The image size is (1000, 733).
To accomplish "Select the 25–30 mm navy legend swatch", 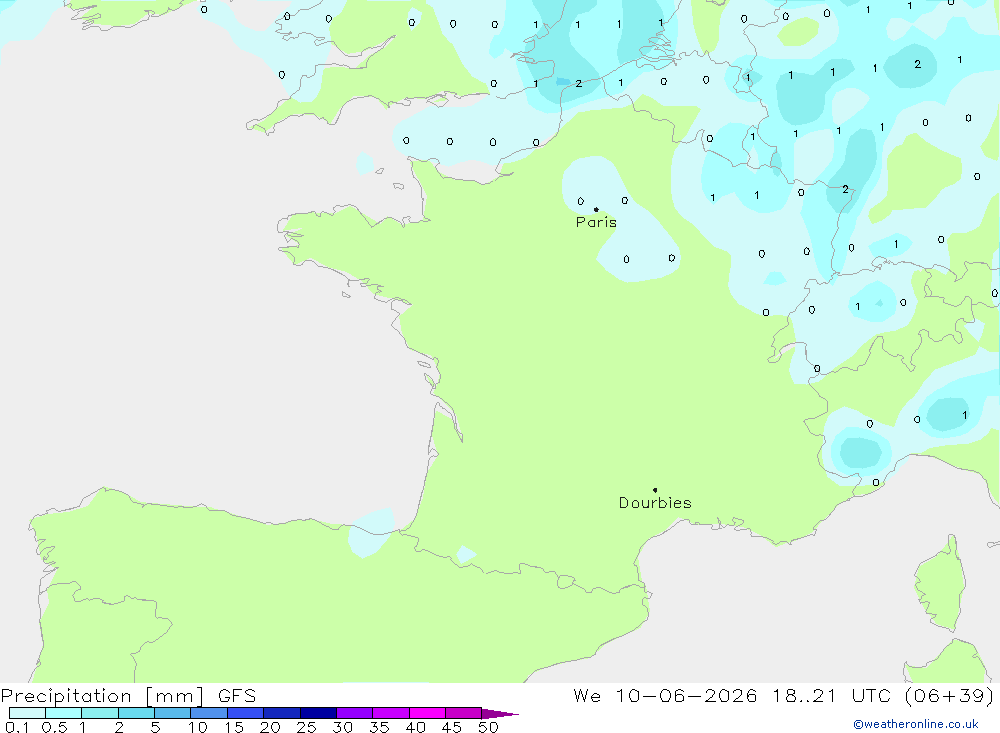I will pyautogui.click(x=318, y=713).
